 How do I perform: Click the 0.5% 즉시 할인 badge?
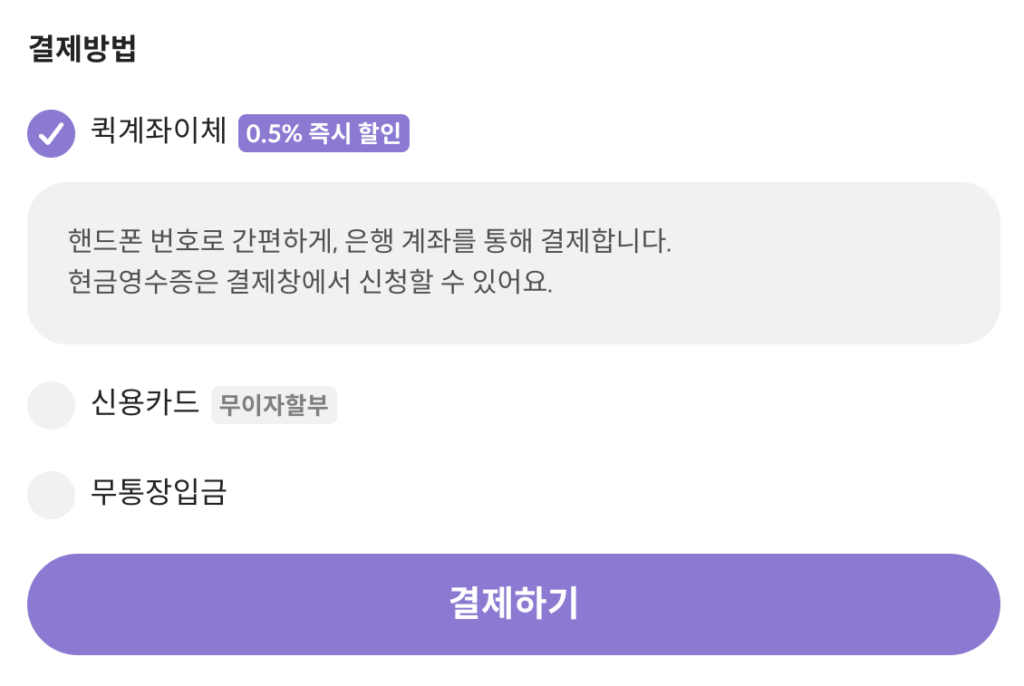coord(323,134)
